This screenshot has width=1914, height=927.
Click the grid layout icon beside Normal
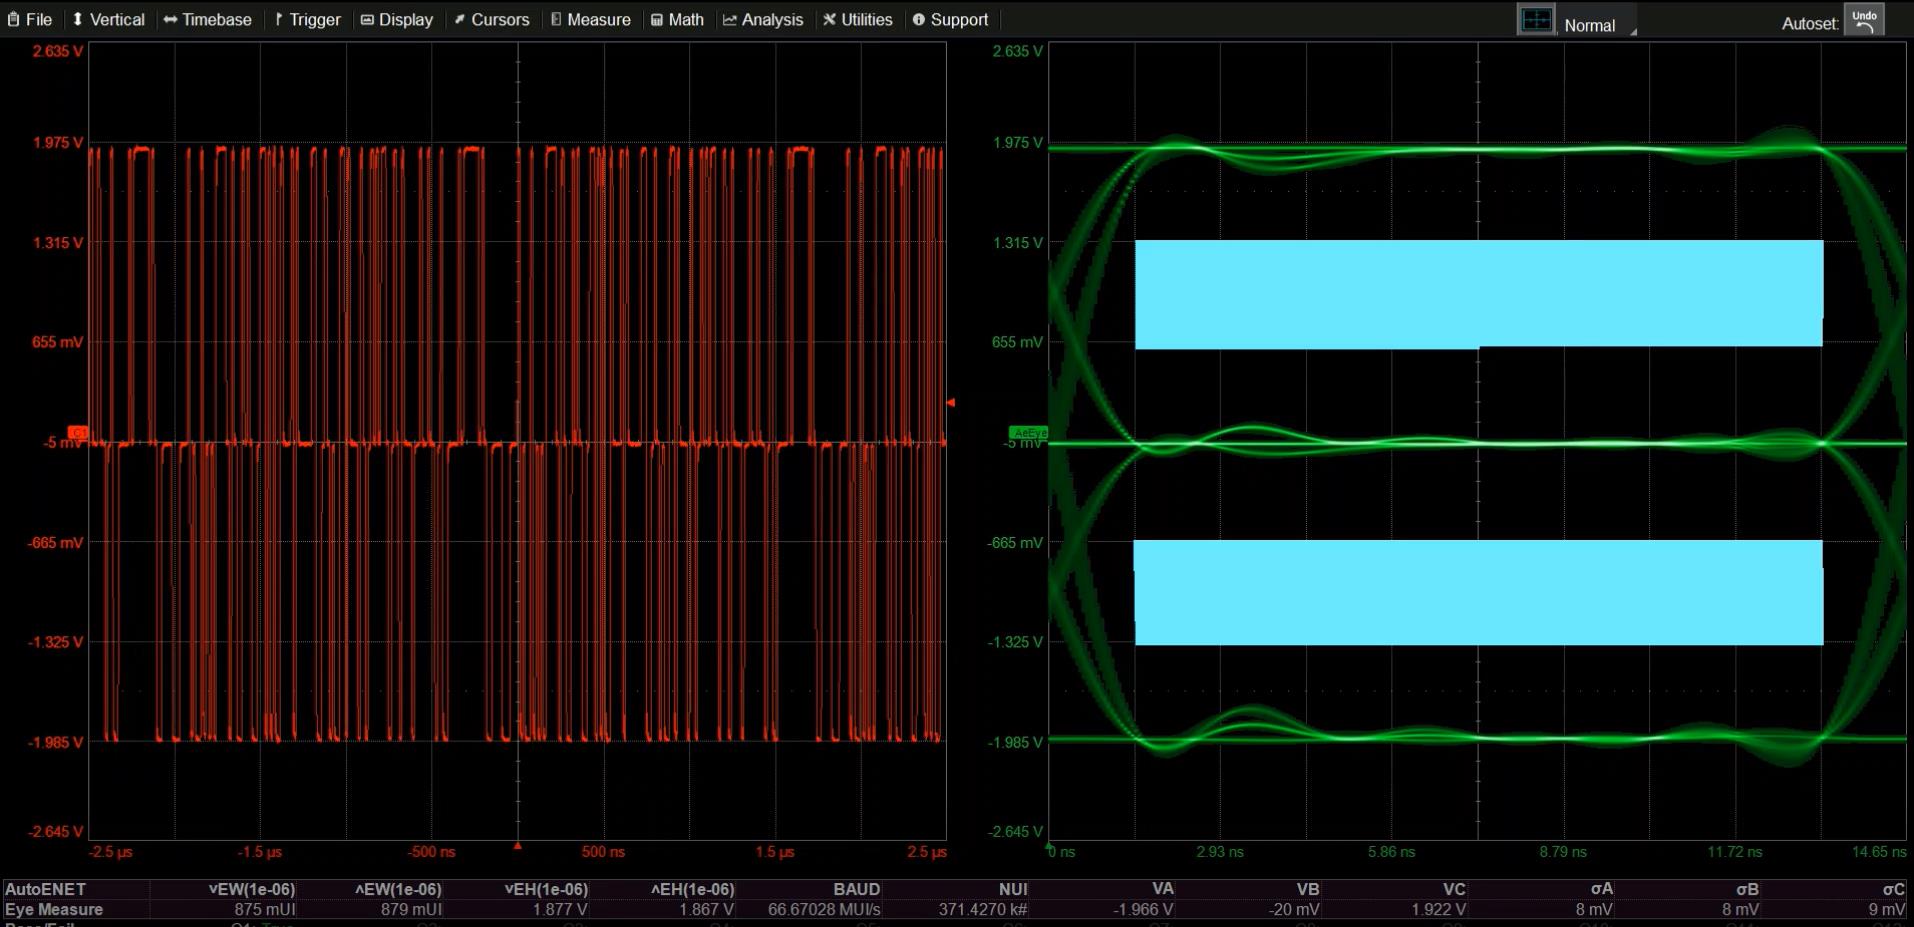[1536, 21]
